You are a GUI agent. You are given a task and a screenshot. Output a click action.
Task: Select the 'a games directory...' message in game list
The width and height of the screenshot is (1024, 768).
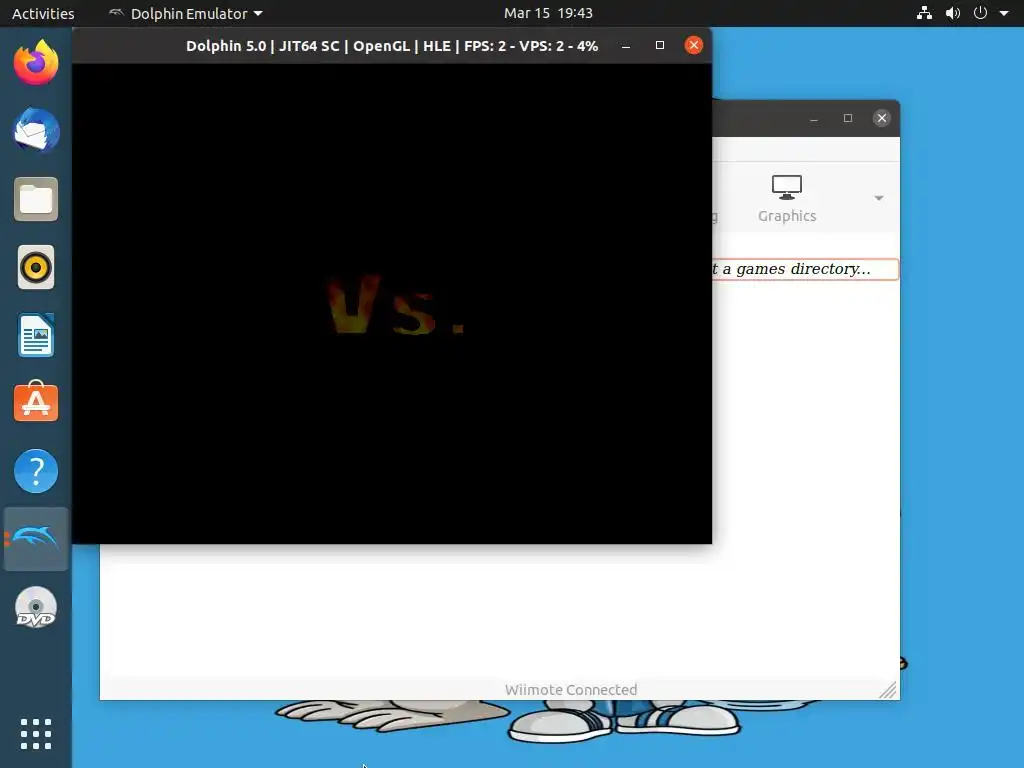click(x=796, y=269)
